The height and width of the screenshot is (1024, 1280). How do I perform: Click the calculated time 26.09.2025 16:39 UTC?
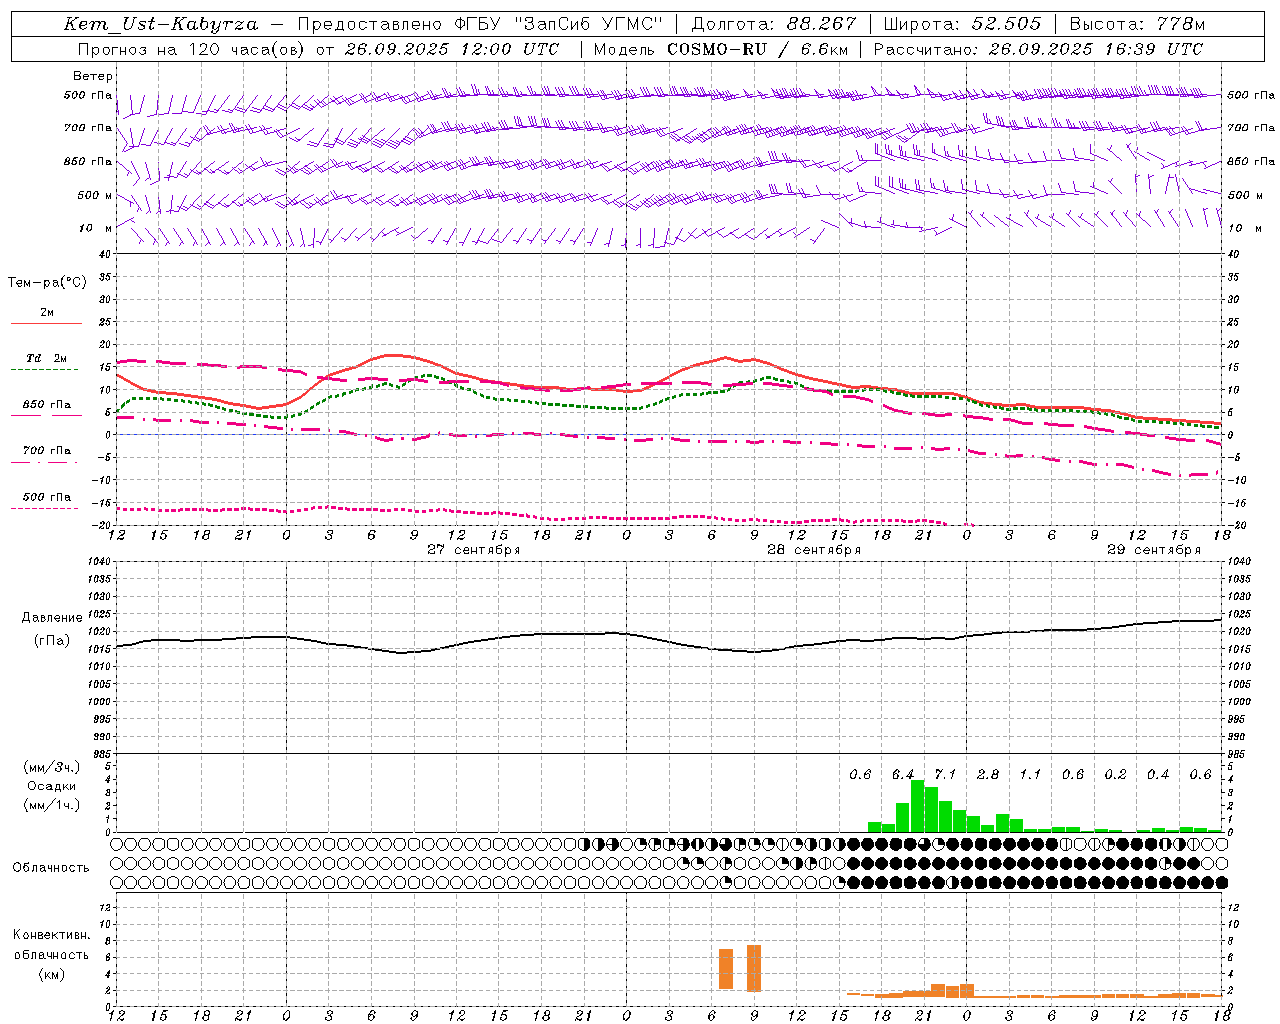tap(1095, 49)
